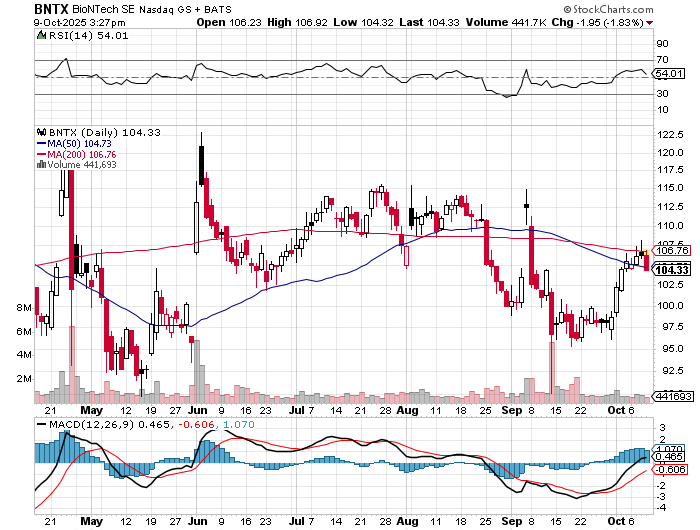Click the Nasdaq GS + BATS exchange label
The image size is (700, 530).
[186, 9]
